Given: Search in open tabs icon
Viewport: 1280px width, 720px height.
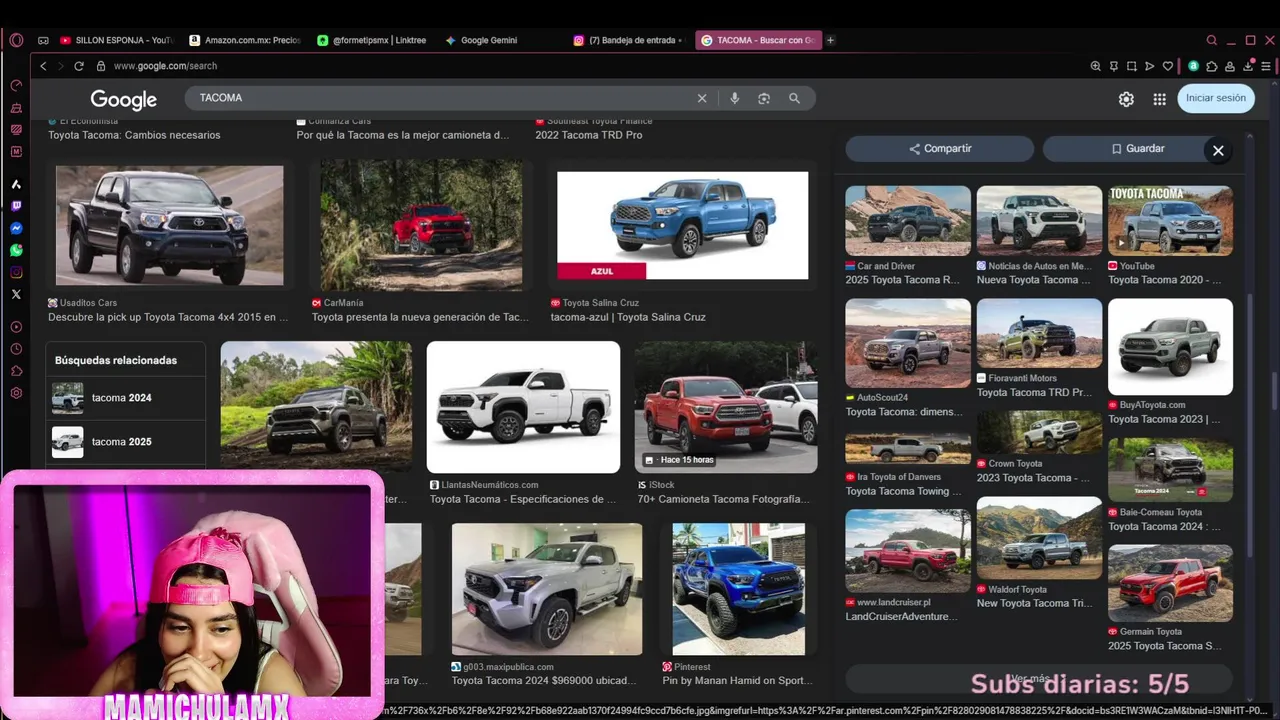Looking at the screenshot, I should [x=1212, y=40].
